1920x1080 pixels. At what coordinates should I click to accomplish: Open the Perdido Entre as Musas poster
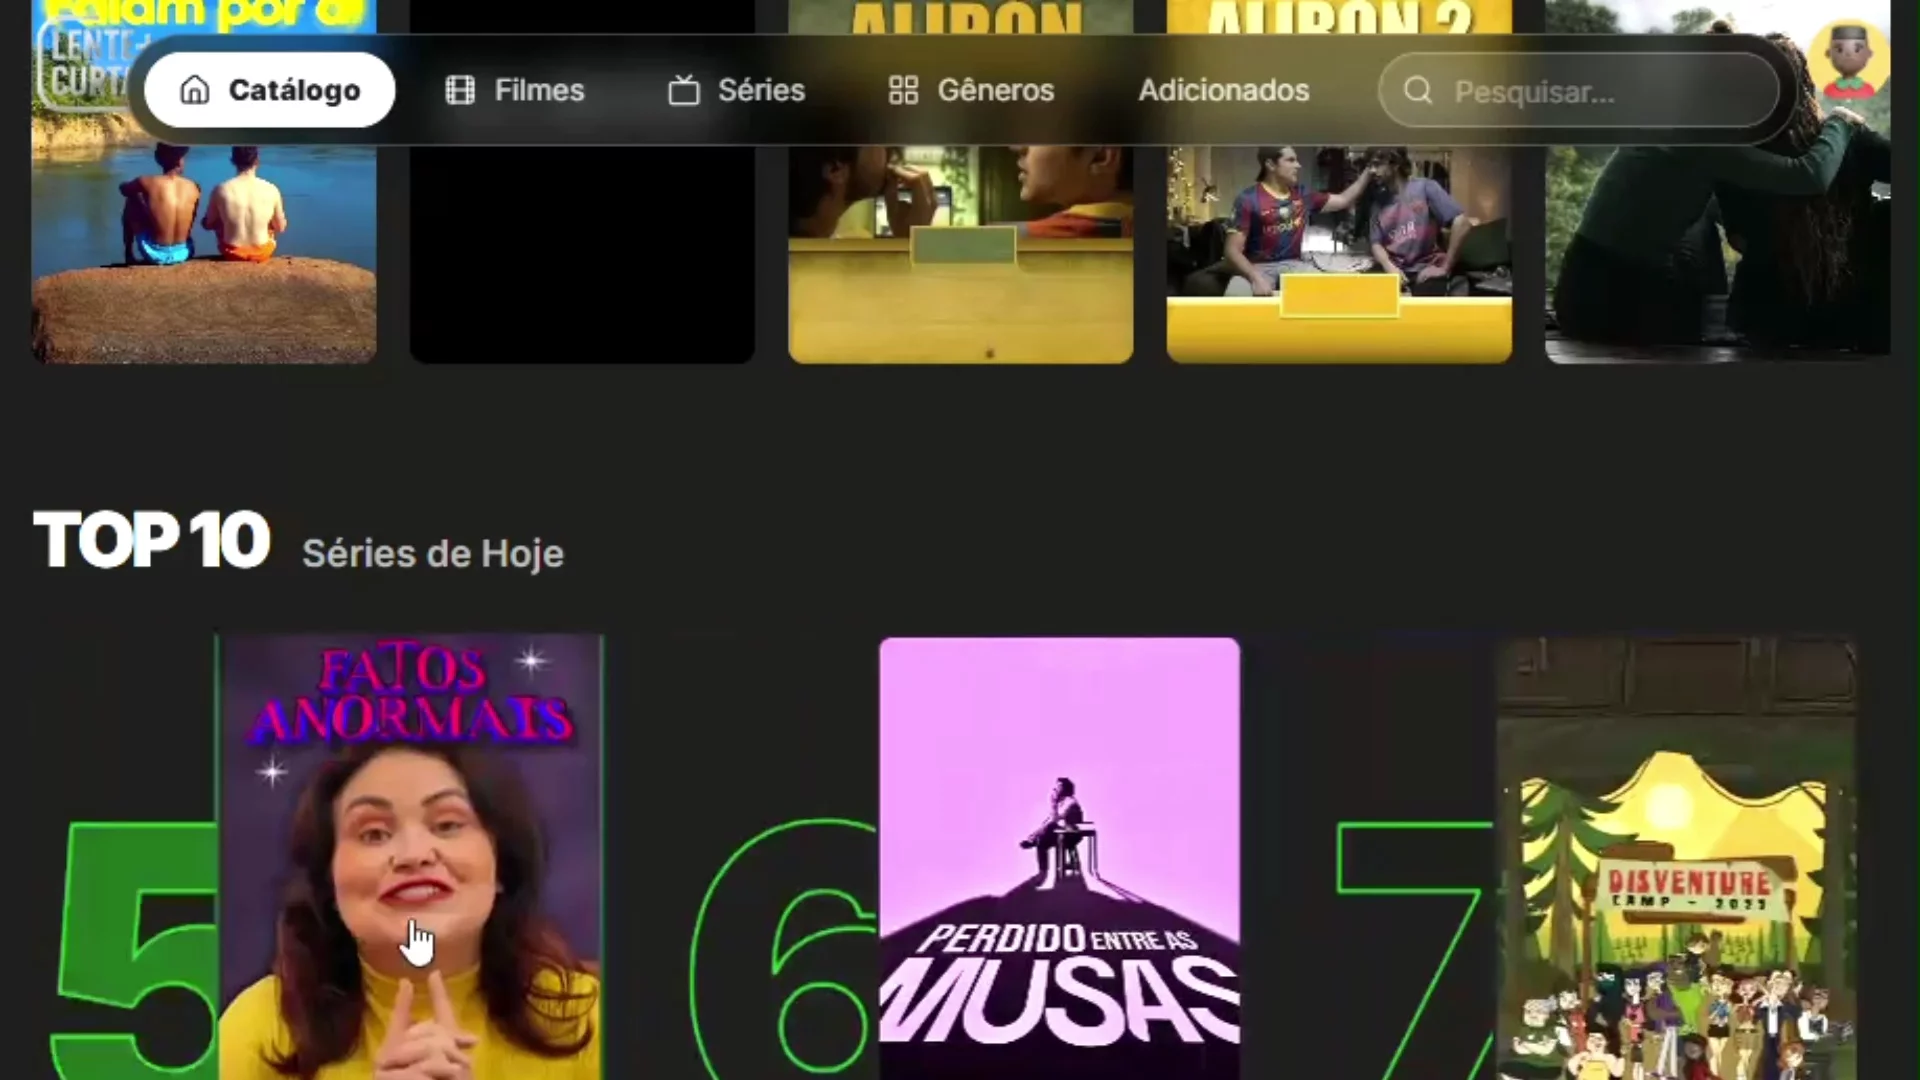coord(1060,858)
